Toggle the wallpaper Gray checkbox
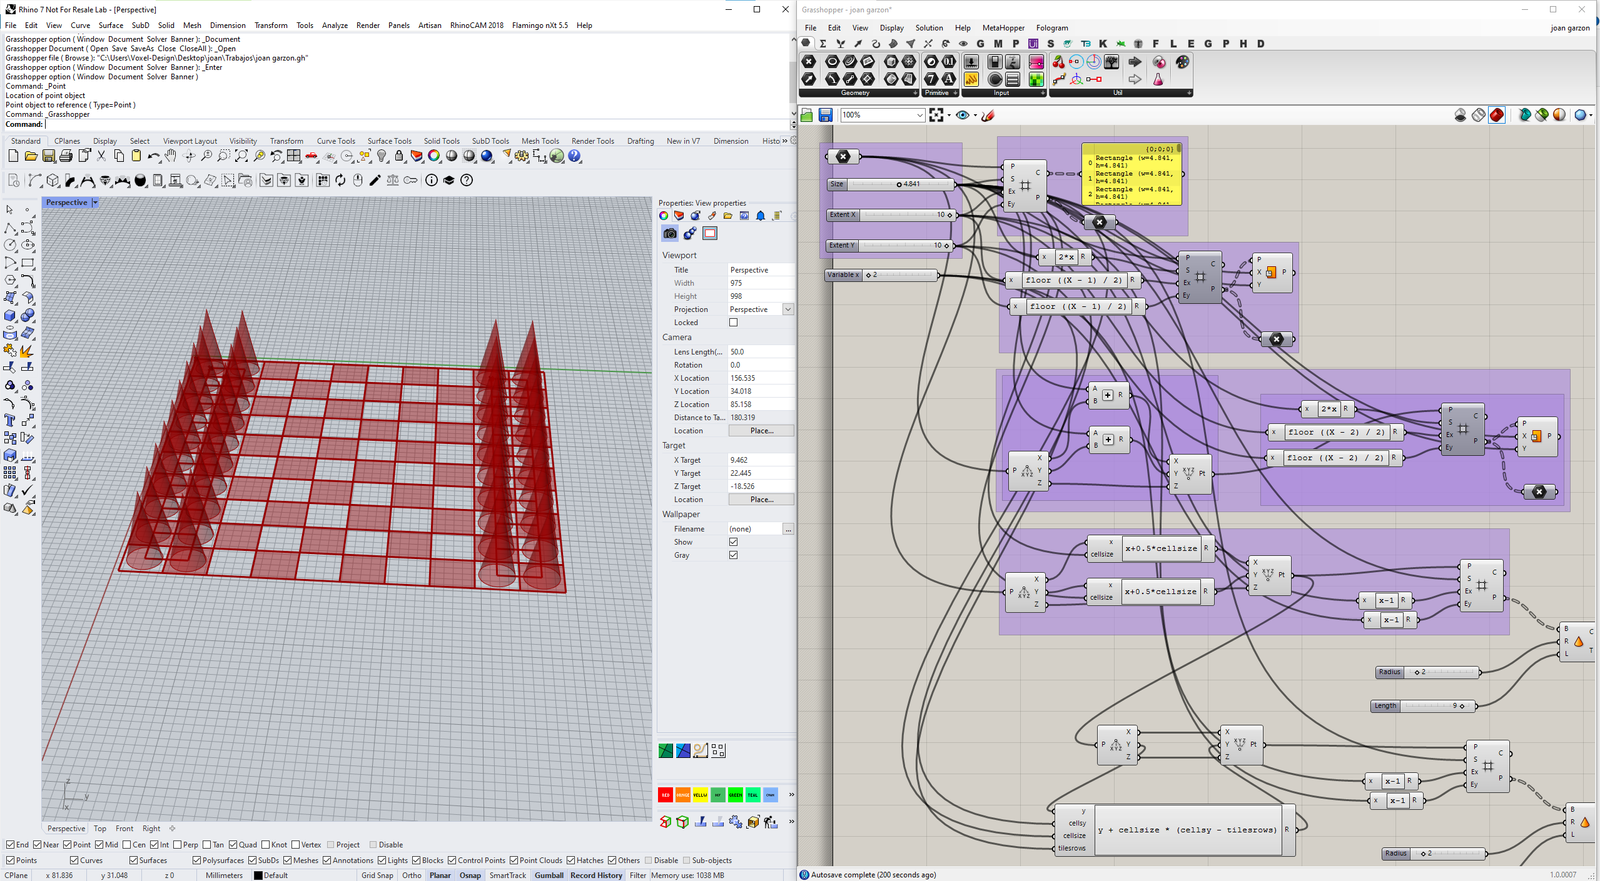Screen dimensions: 1600x881 tap(733, 555)
